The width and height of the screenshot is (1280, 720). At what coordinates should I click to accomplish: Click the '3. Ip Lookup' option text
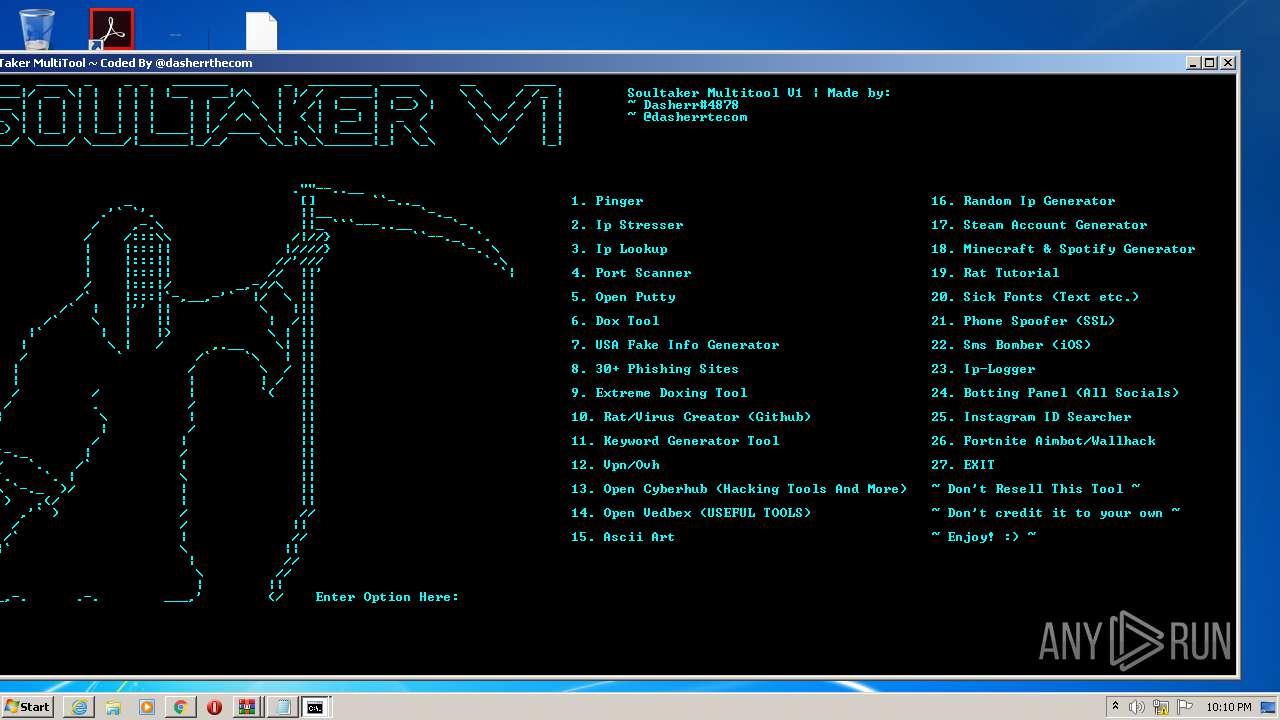pyautogui.click(x=619, y=249)
